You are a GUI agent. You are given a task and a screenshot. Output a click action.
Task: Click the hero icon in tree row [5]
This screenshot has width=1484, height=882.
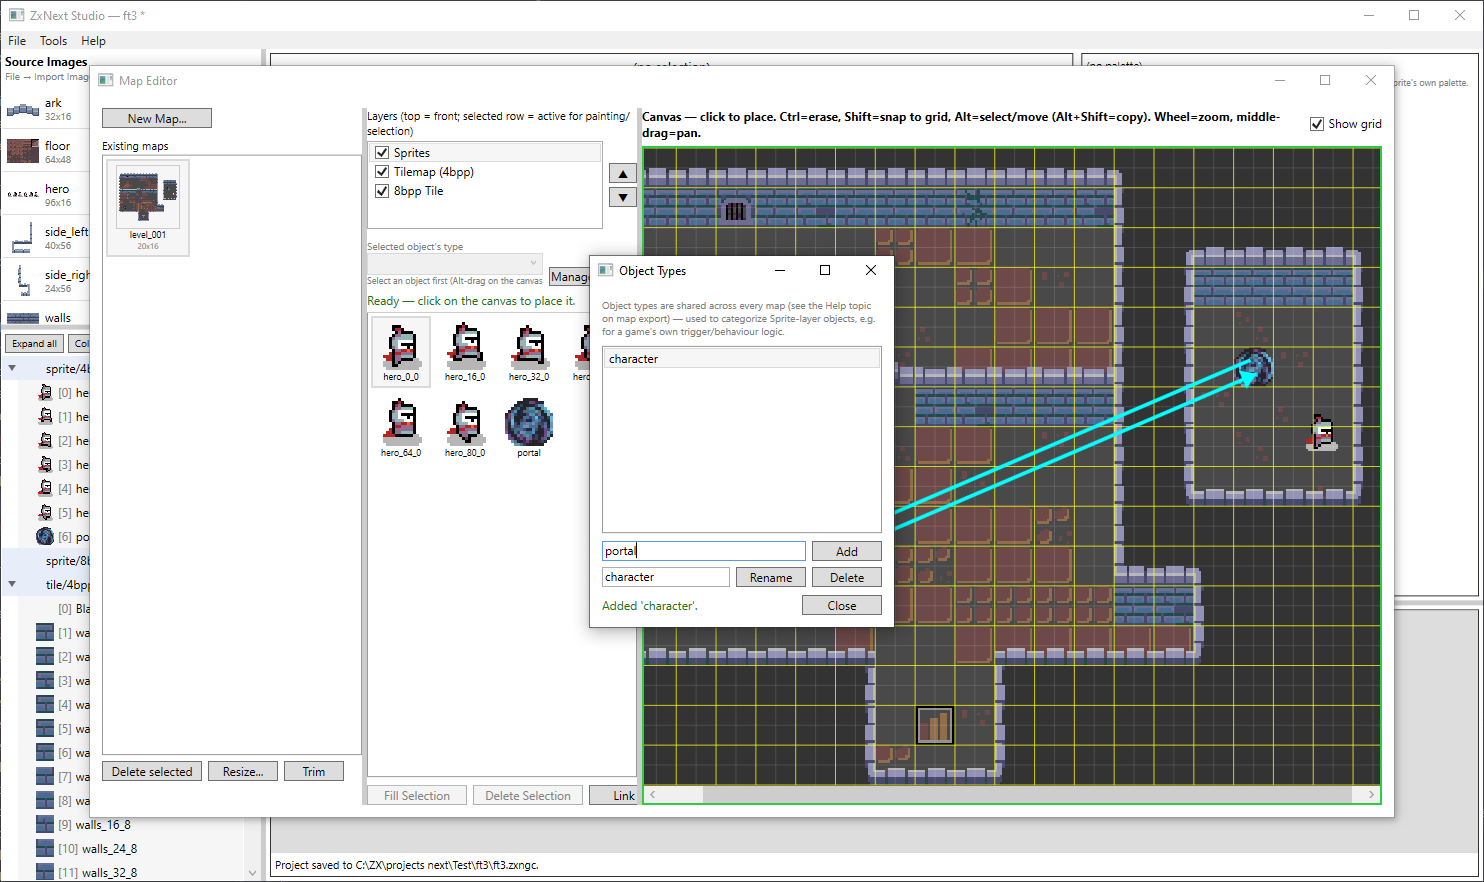[45, 513]
